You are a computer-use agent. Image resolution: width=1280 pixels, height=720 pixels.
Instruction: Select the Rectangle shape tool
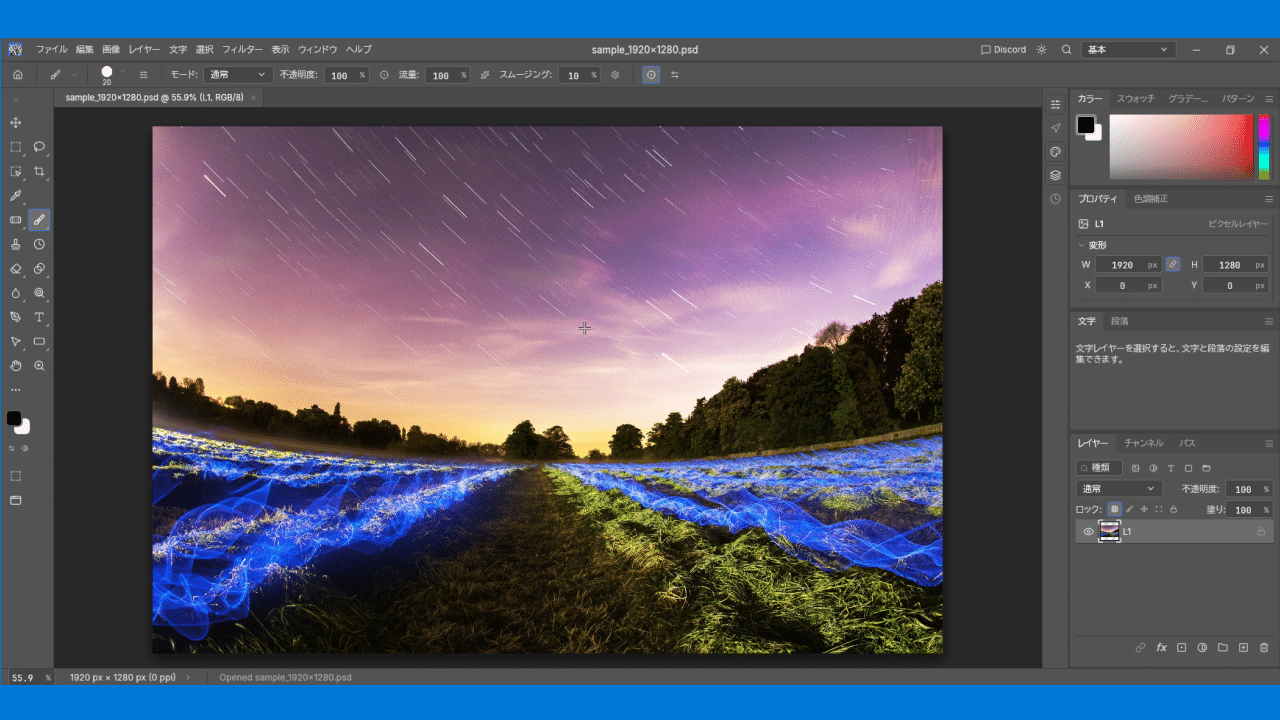click(39, 342)
